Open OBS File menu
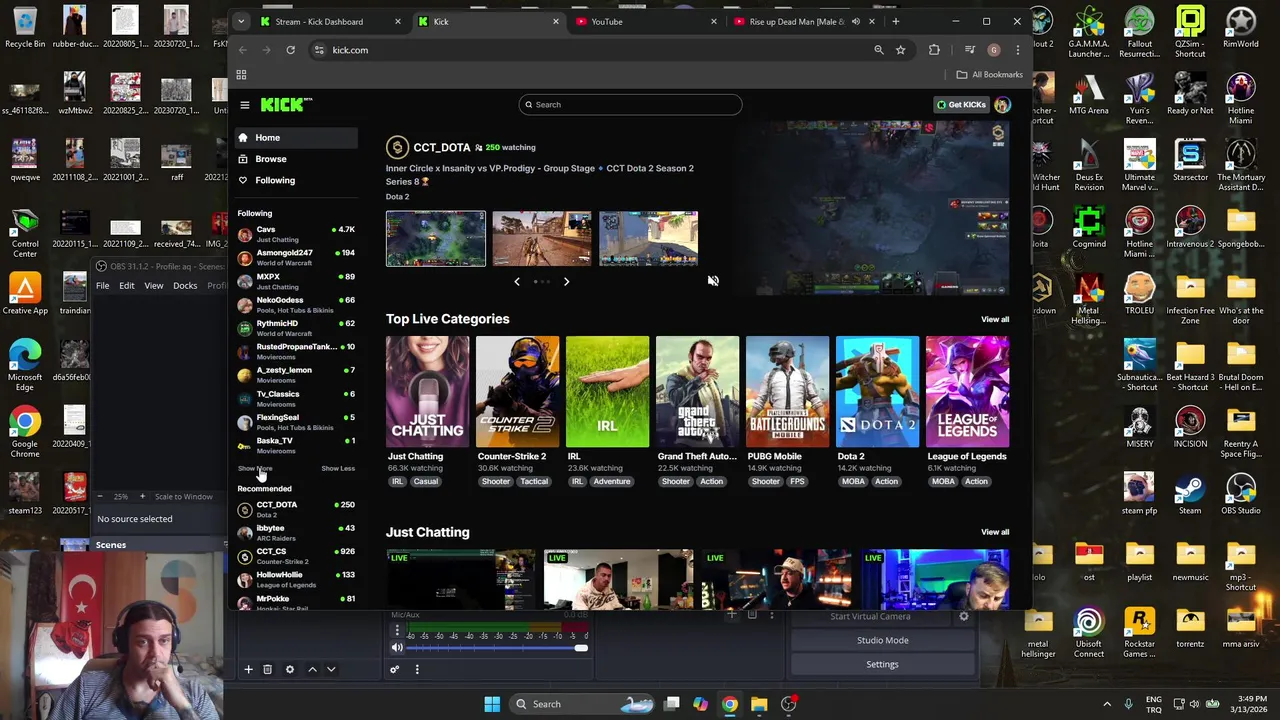 pos(102,286)
